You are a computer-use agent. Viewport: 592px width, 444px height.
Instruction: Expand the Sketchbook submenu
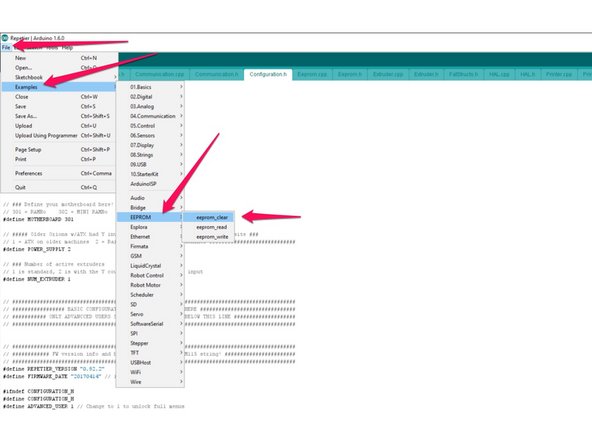(x=59, y=77)
